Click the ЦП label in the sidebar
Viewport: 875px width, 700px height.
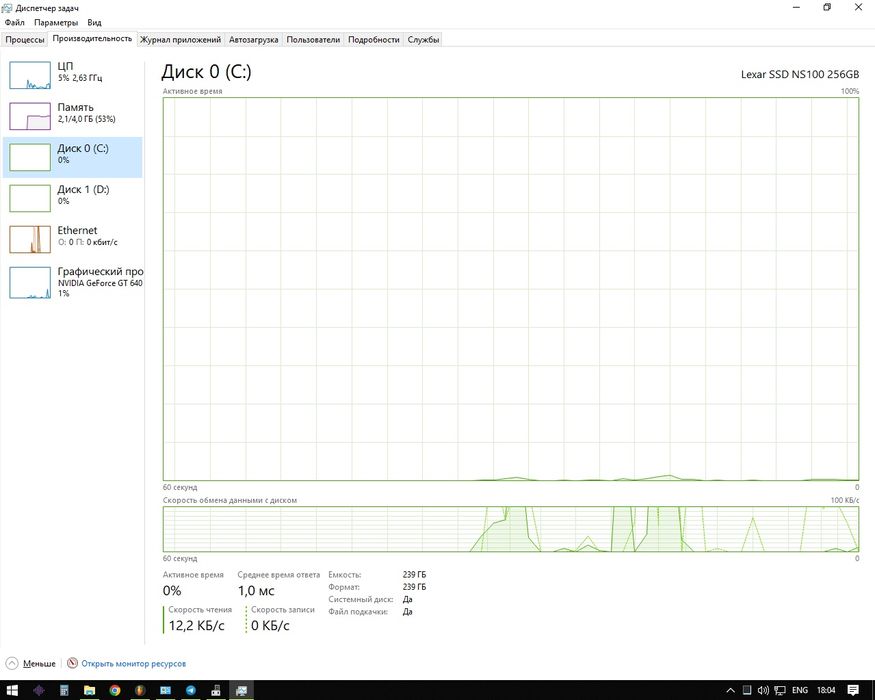(65, 66)
